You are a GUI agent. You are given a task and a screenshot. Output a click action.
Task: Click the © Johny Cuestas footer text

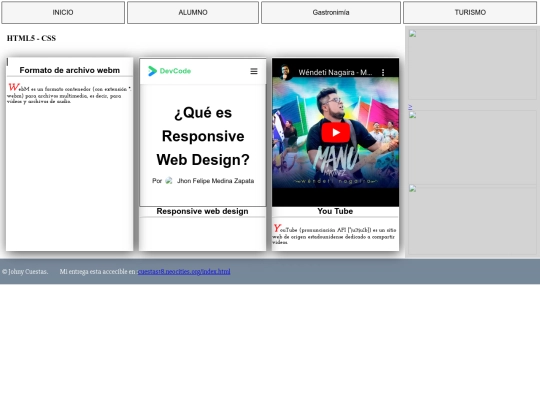[25, 271]
